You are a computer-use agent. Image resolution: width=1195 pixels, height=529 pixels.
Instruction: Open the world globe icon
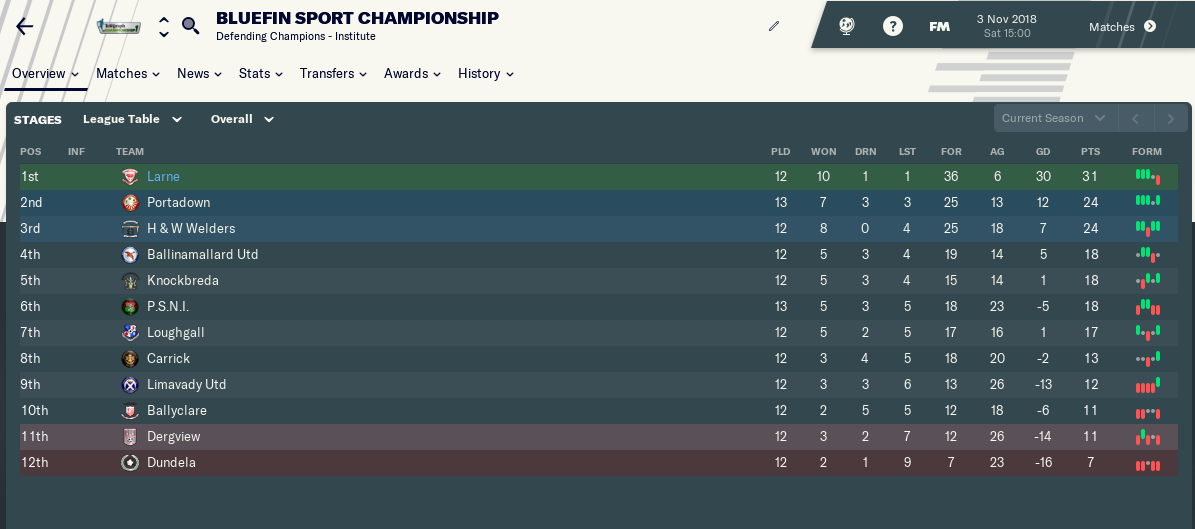(847, 27)
